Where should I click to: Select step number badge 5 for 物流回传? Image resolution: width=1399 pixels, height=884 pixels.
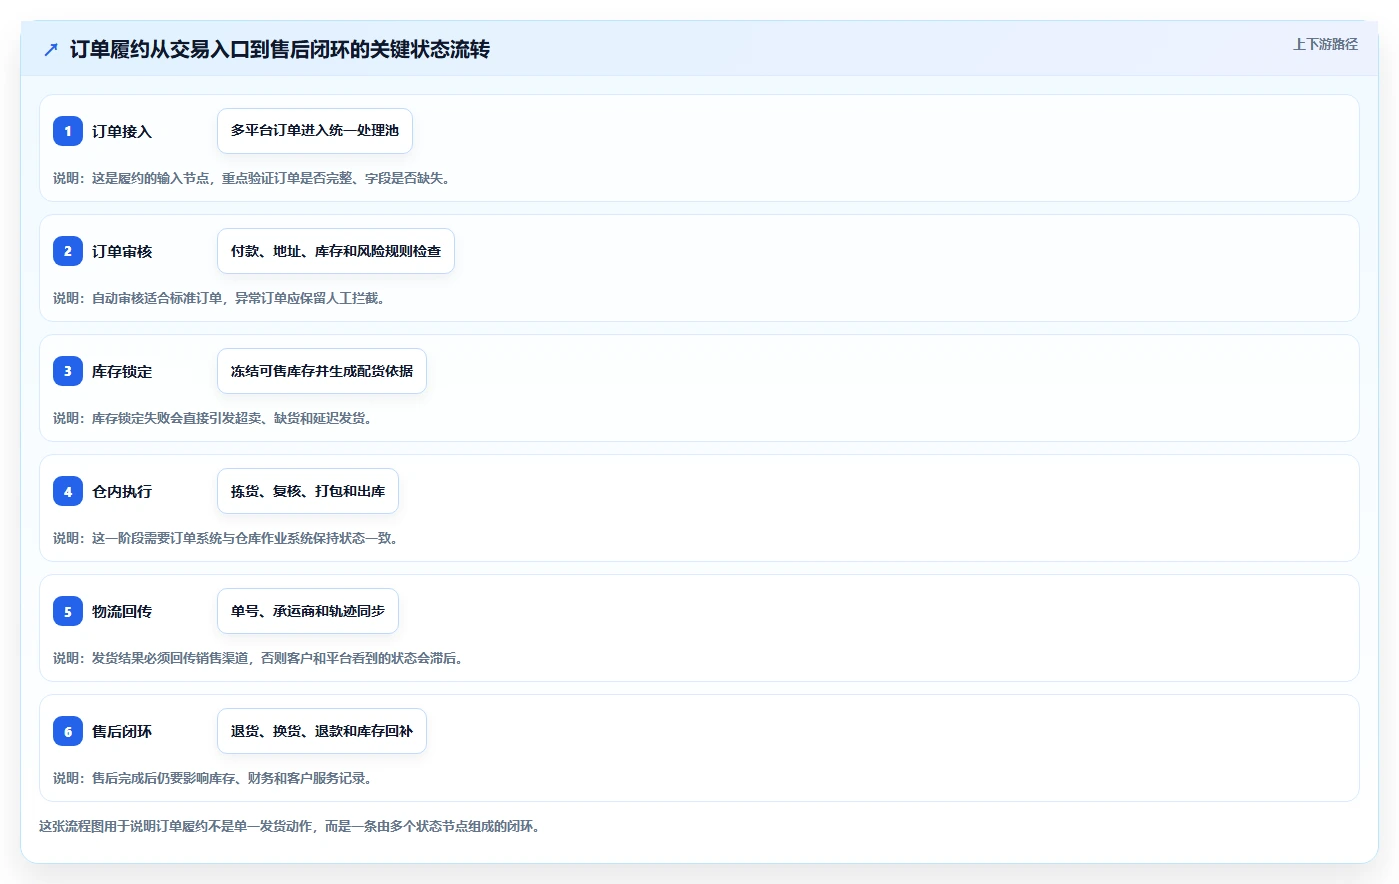click(x=68, y=611)
